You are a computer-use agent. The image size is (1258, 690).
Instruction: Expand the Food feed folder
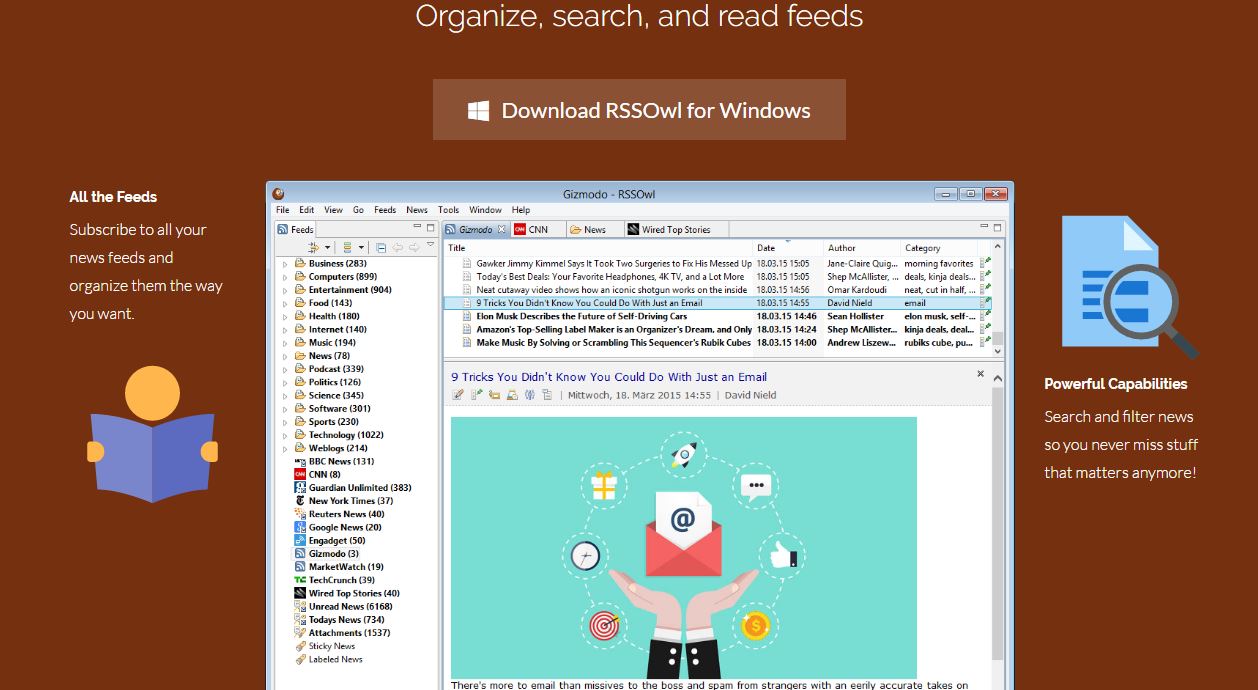[284, 303]
